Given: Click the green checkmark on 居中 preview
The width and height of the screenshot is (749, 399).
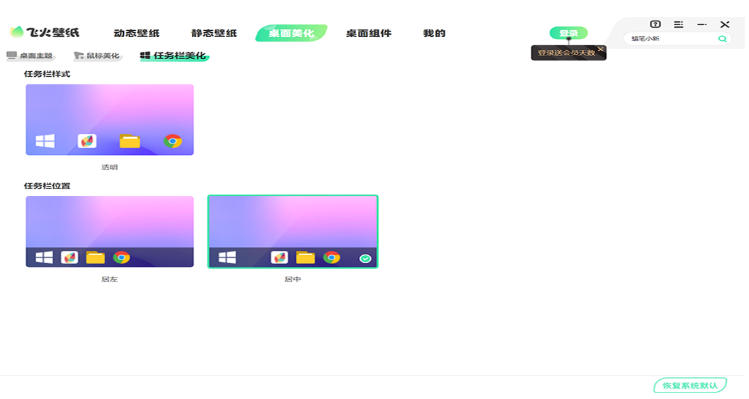Looking at the screenshot, I should pyautogui.click(x=365, y=259).
